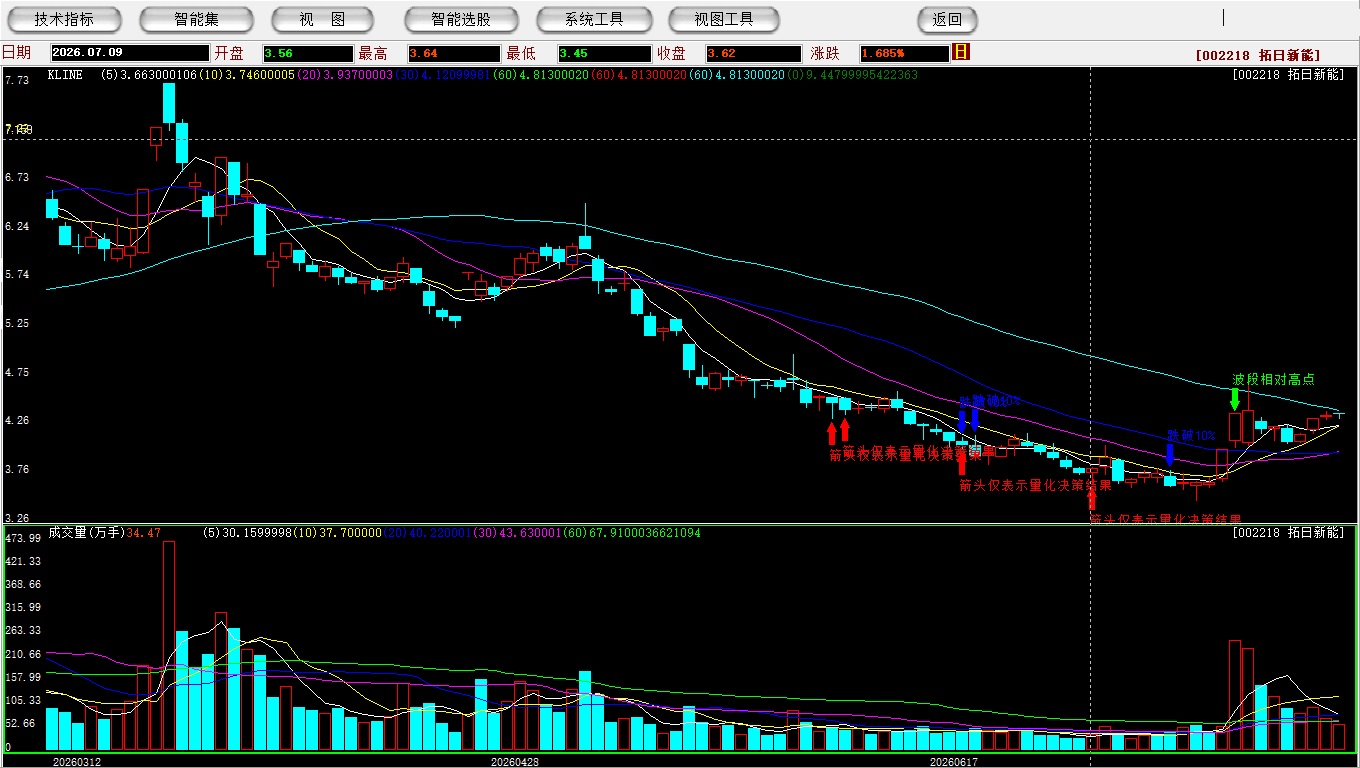Screen dimensions: 1360x768
Task: Click the blue arrow above 跌破10% near July
Action: [x=1170, y=455]
